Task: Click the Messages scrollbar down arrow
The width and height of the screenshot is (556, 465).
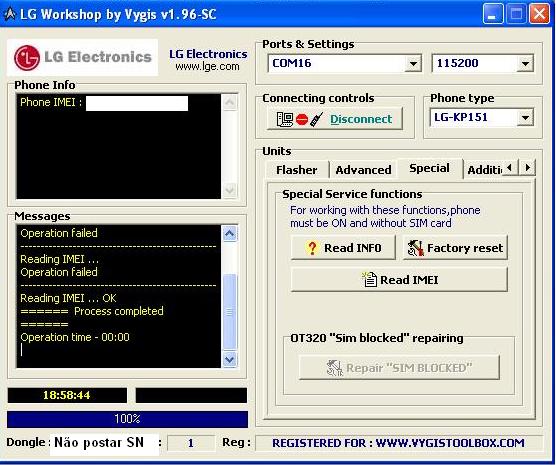Action: (x=229, y=360)
